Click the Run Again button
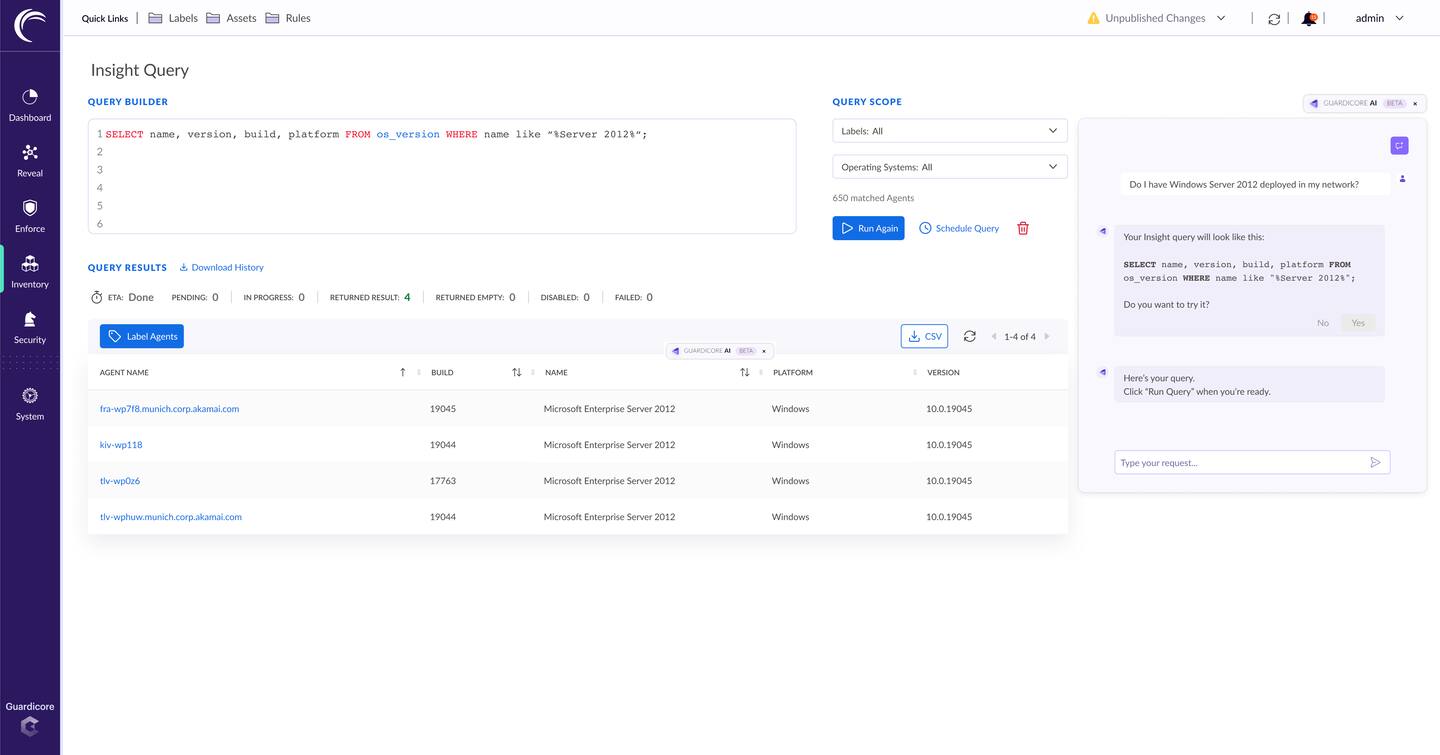The height and width of the screenshot is (755, 1440). (868, 228)
